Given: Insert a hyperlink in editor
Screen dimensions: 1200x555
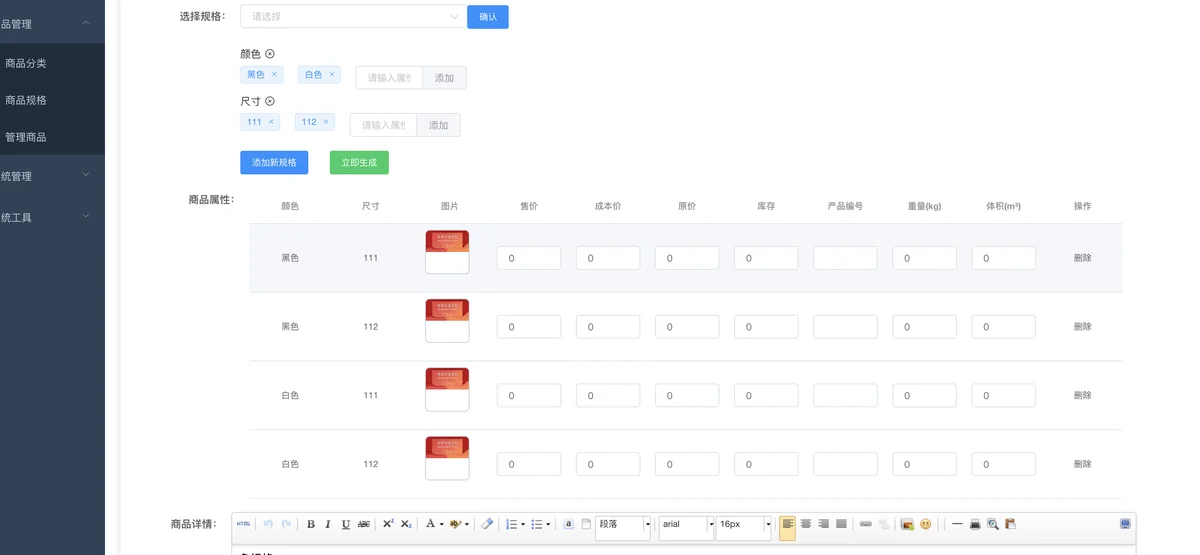Looking at the screenshot, I should [866, 524].
